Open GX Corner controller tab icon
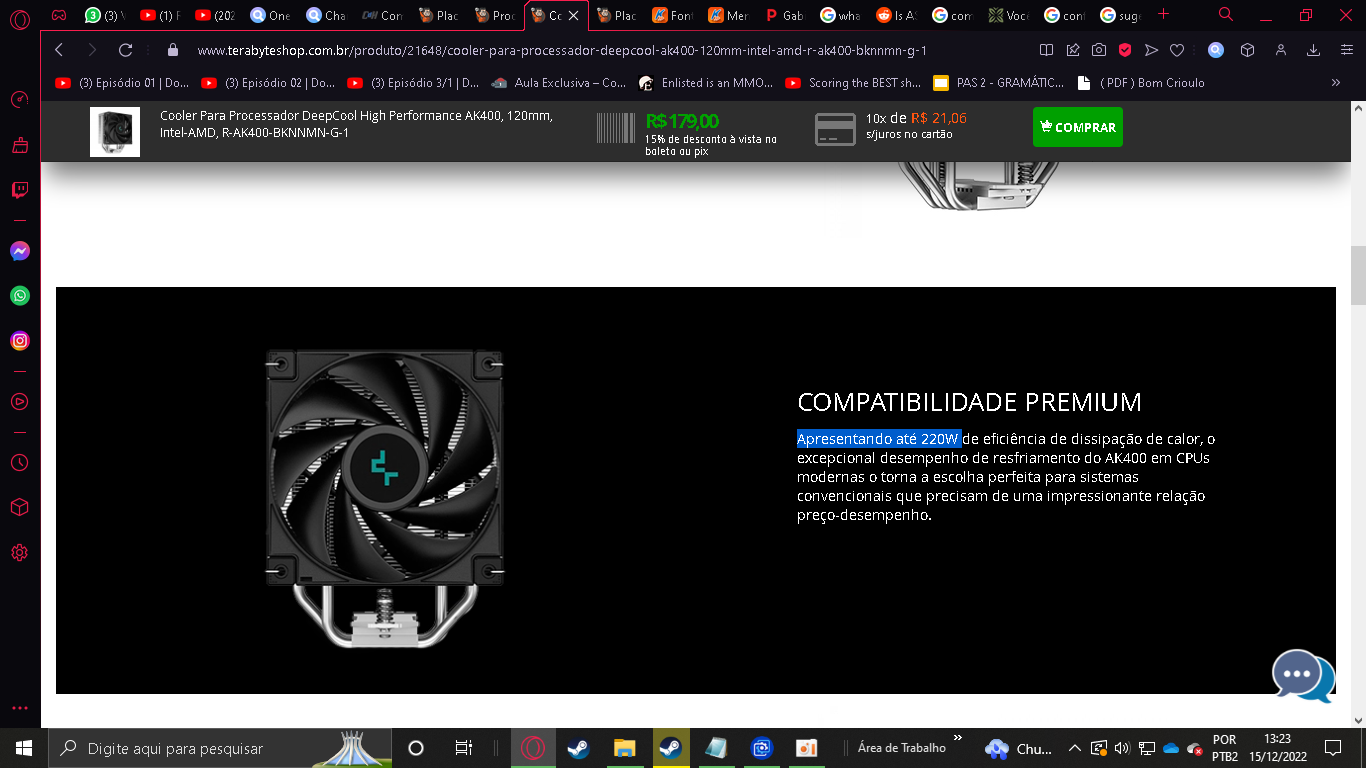The image size is (1366, 768). 60,15
